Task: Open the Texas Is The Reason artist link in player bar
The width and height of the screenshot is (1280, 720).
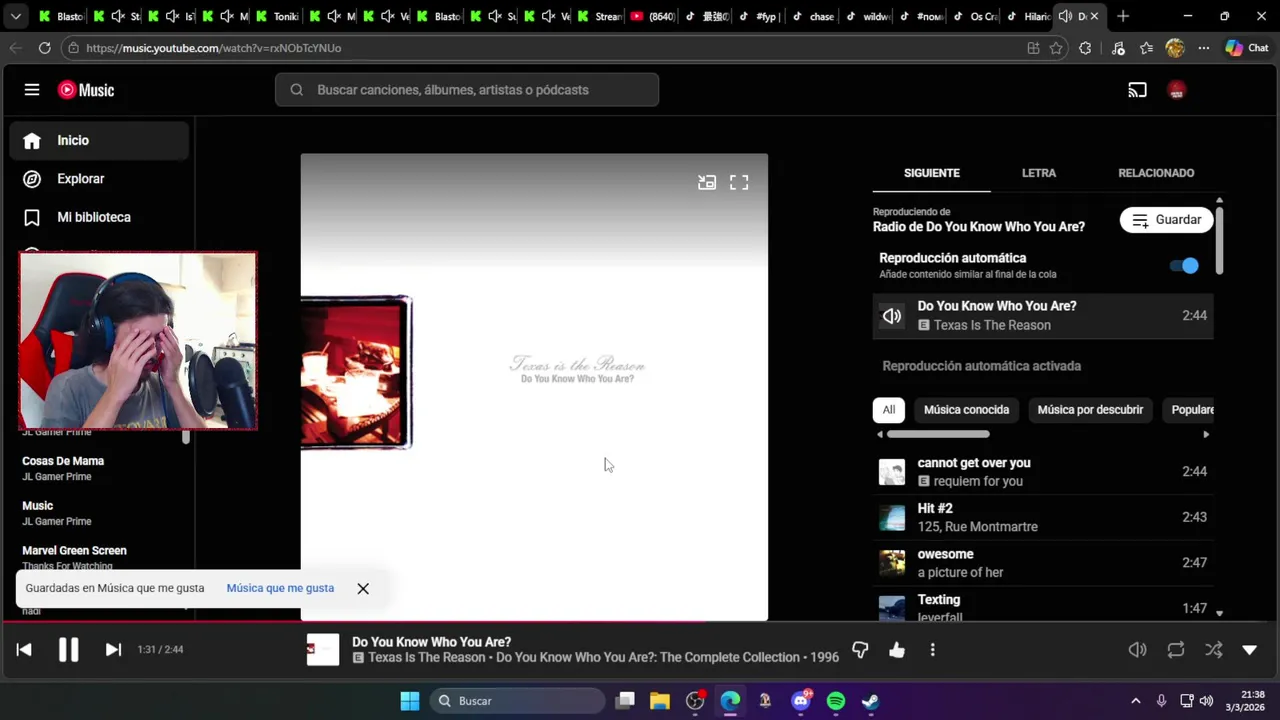Action: tap(427, 658)
